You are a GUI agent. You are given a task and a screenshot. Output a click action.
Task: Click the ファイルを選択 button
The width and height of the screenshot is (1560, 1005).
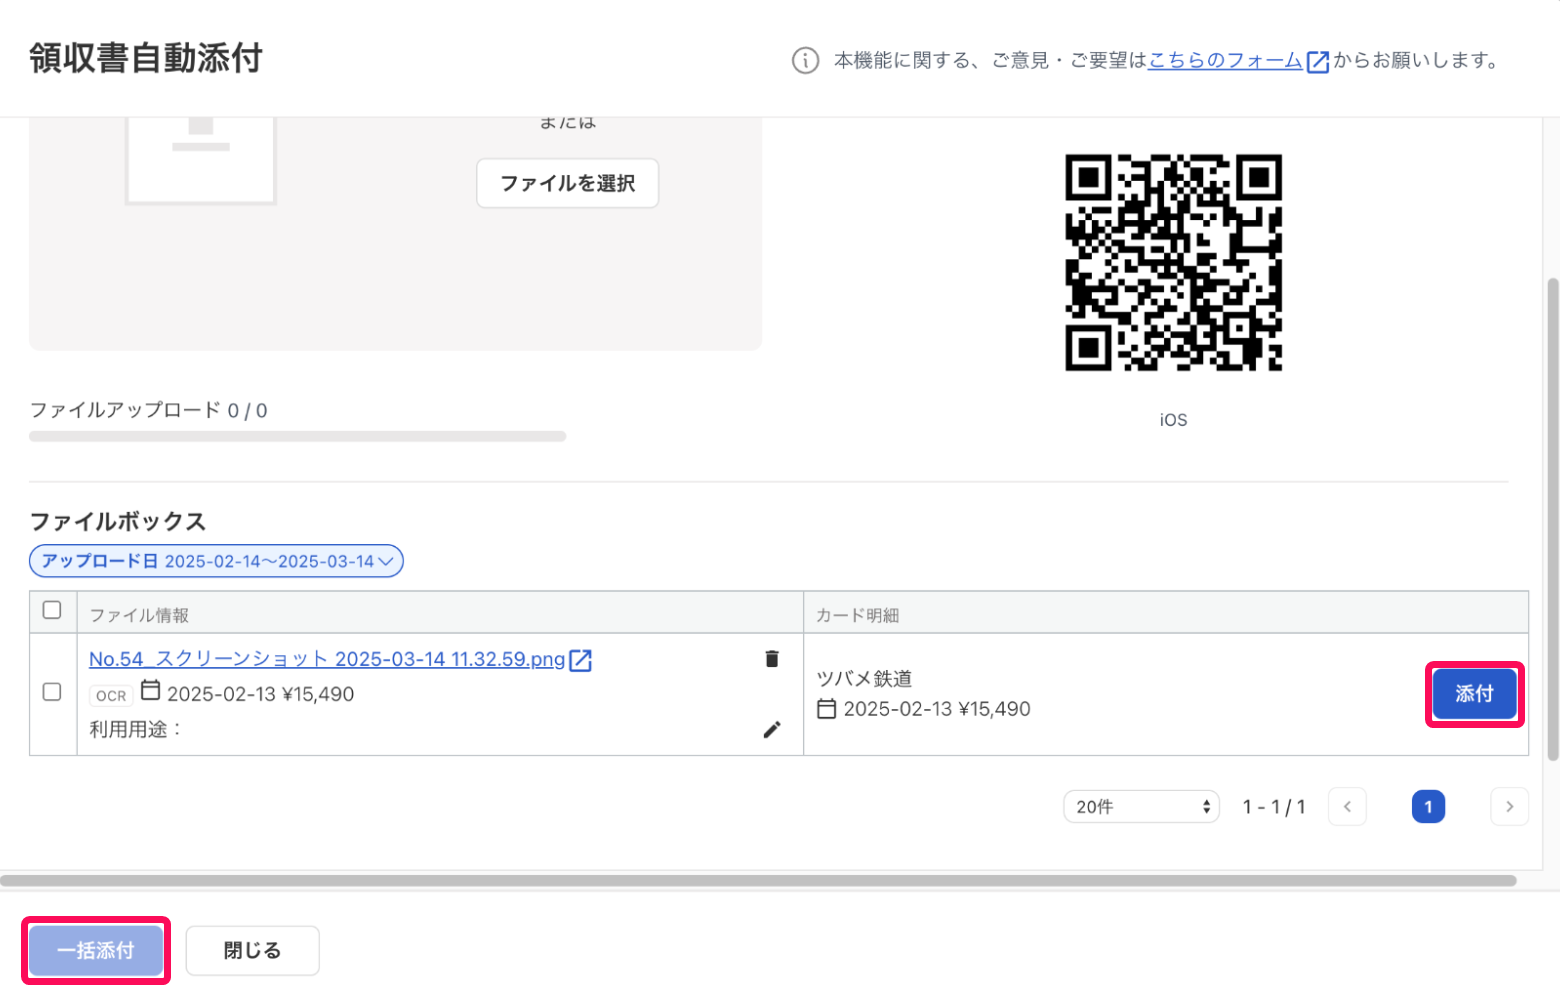coord(568,183)
